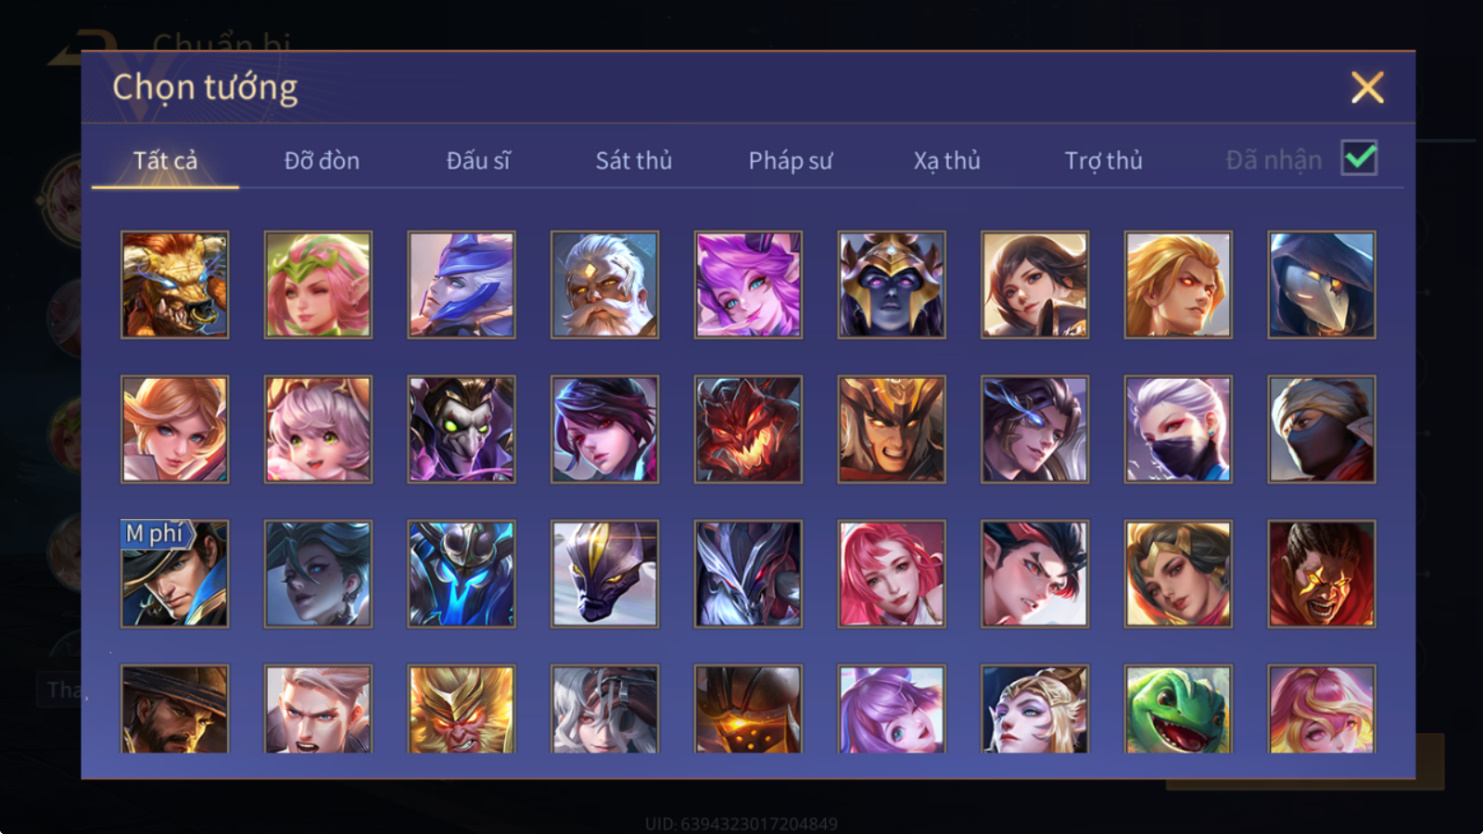
Task: Filter heroes by Xạ thủ
Action: point(947,160)
